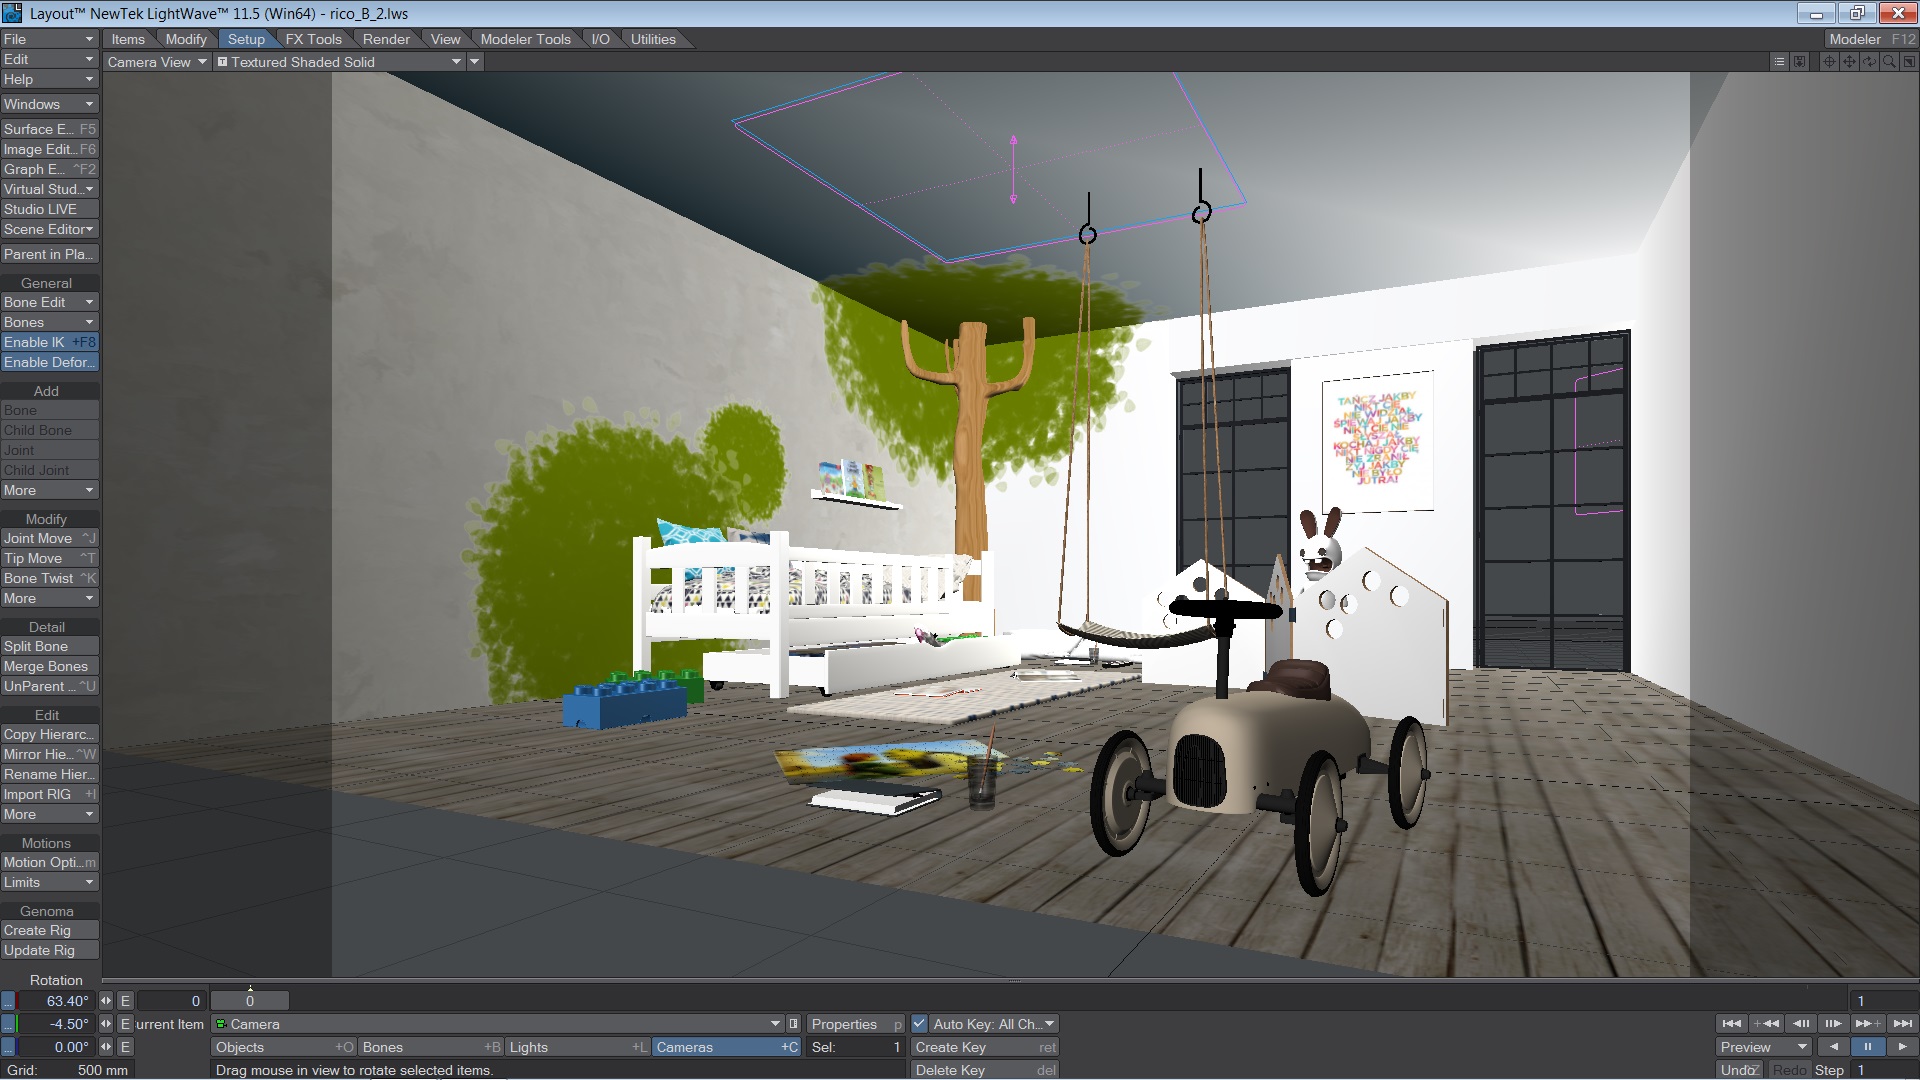
Task: Maximize viewport with corner icon
Action: point(1909,62)
